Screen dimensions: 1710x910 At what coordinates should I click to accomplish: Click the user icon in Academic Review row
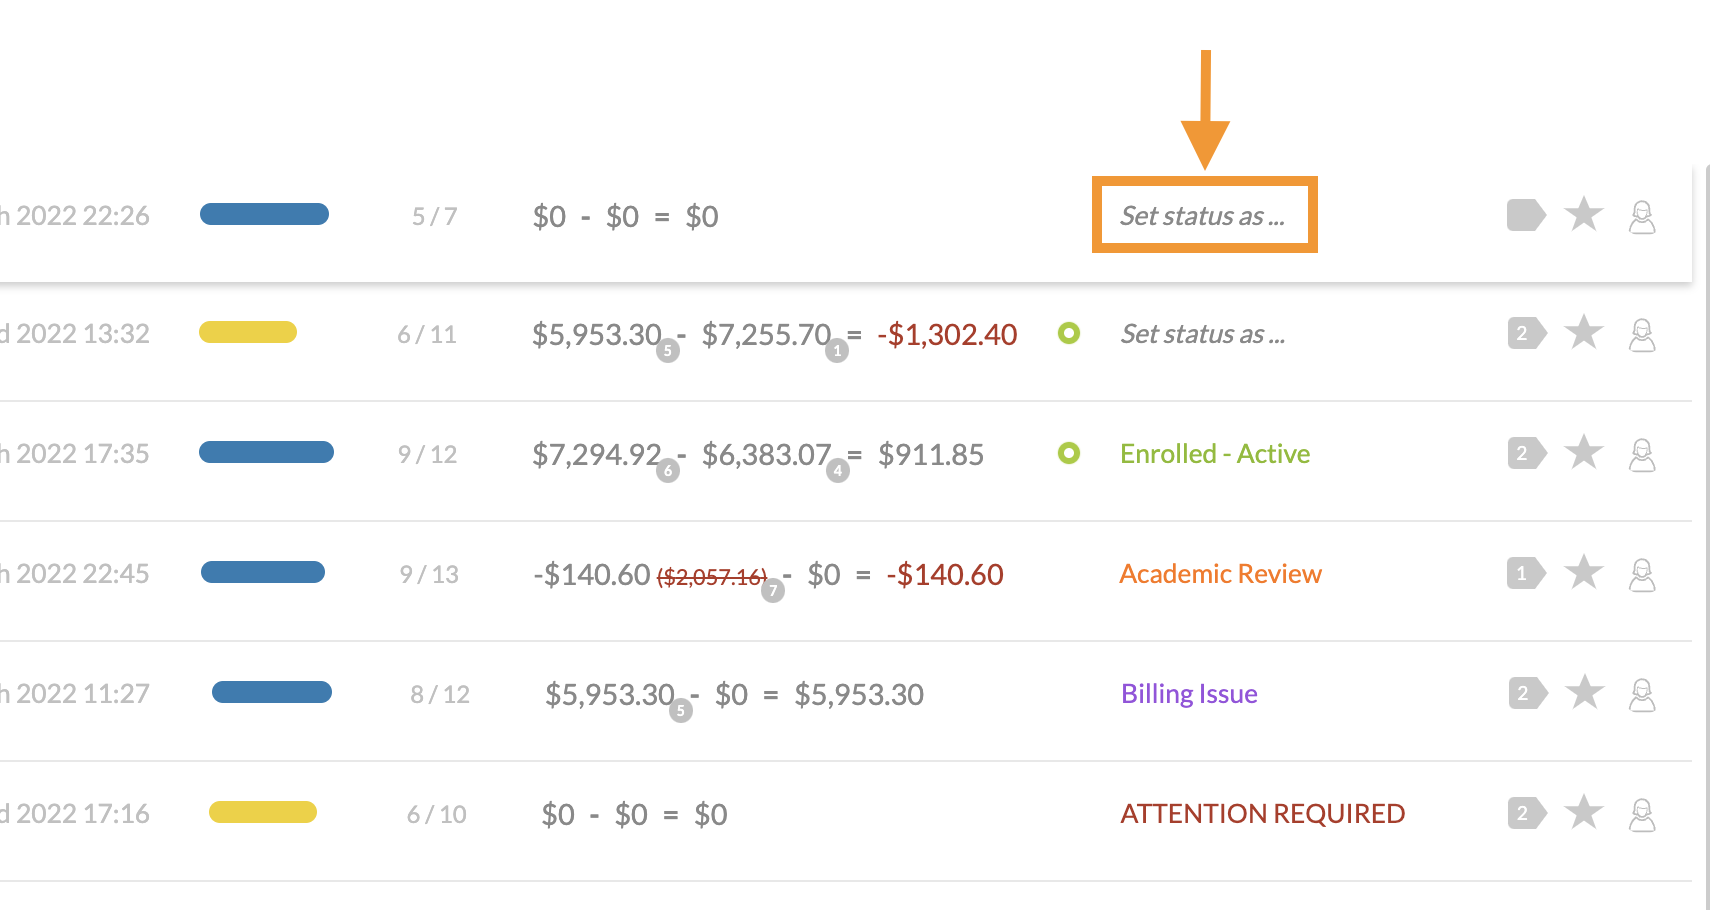tap(1642, 575)
